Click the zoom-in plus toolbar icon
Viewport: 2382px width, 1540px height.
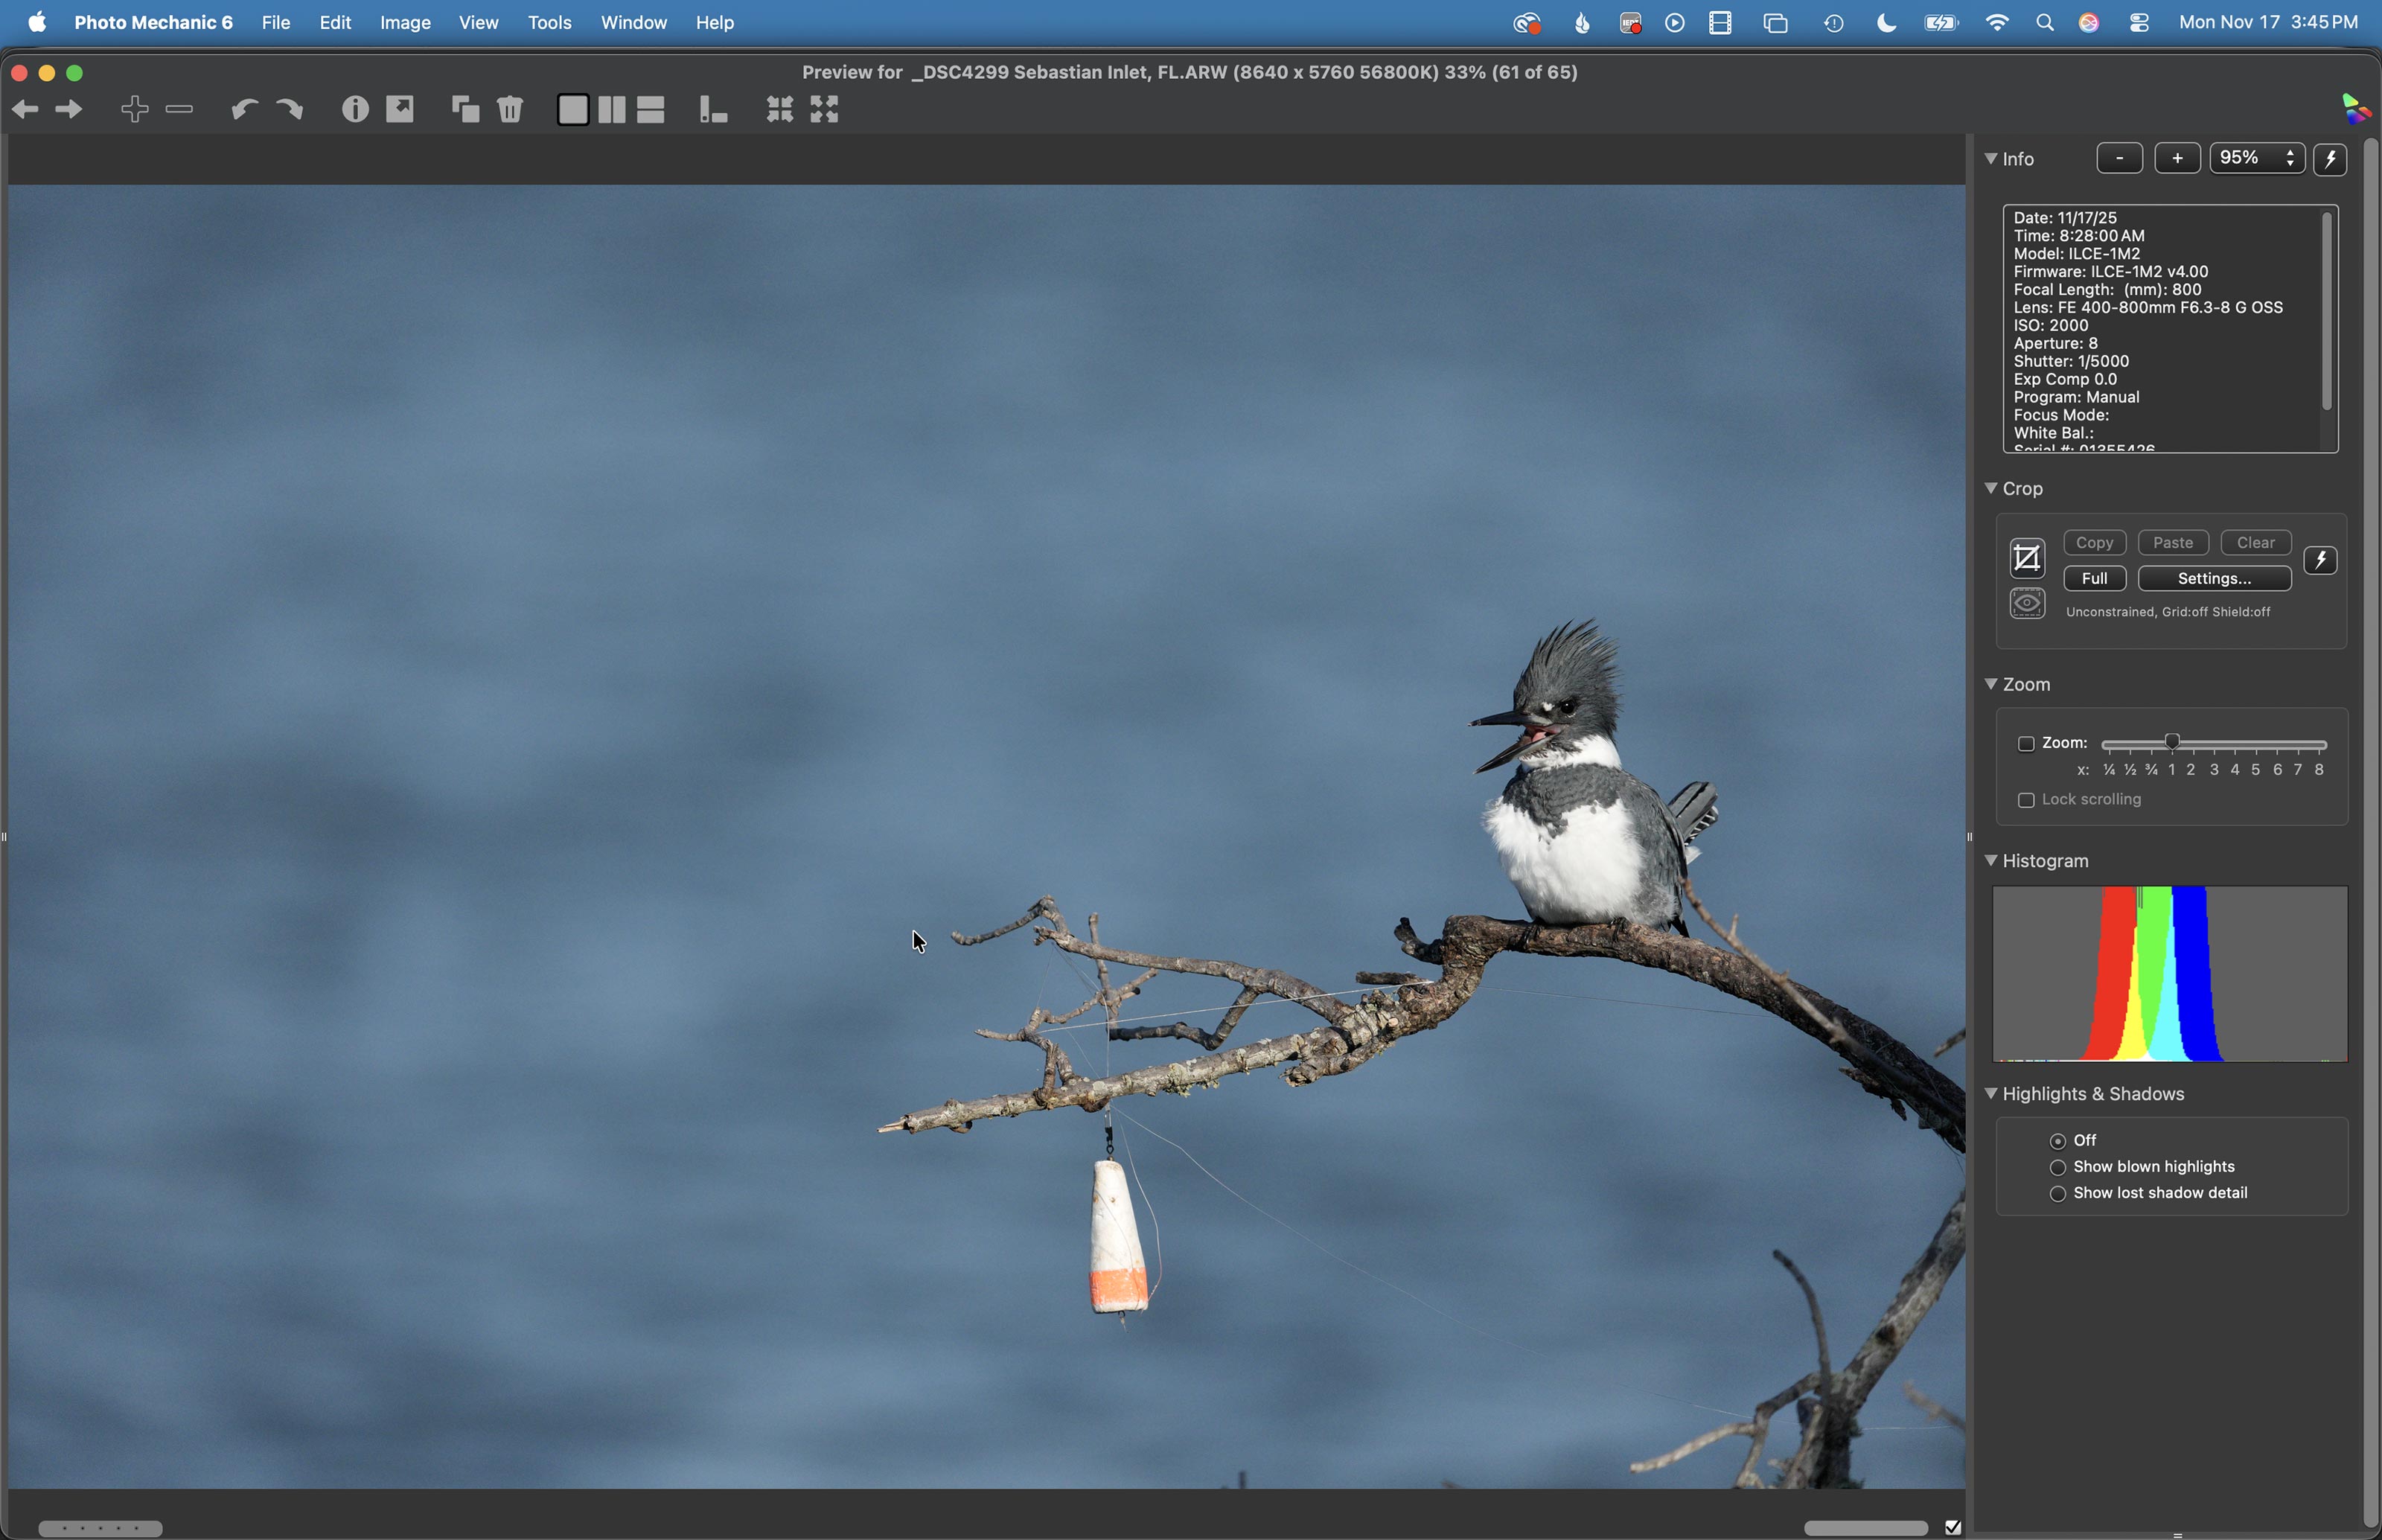pyautogui.click(x=135, y=109)
